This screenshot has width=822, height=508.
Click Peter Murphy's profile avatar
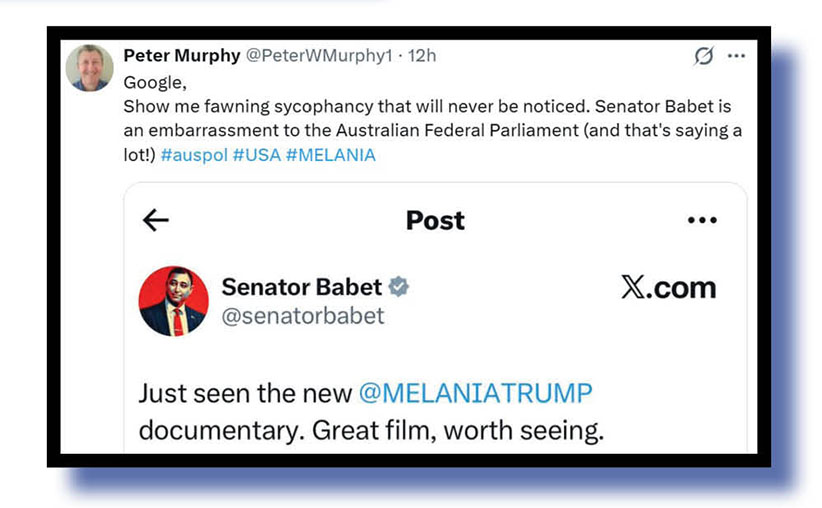coord(90,68)
